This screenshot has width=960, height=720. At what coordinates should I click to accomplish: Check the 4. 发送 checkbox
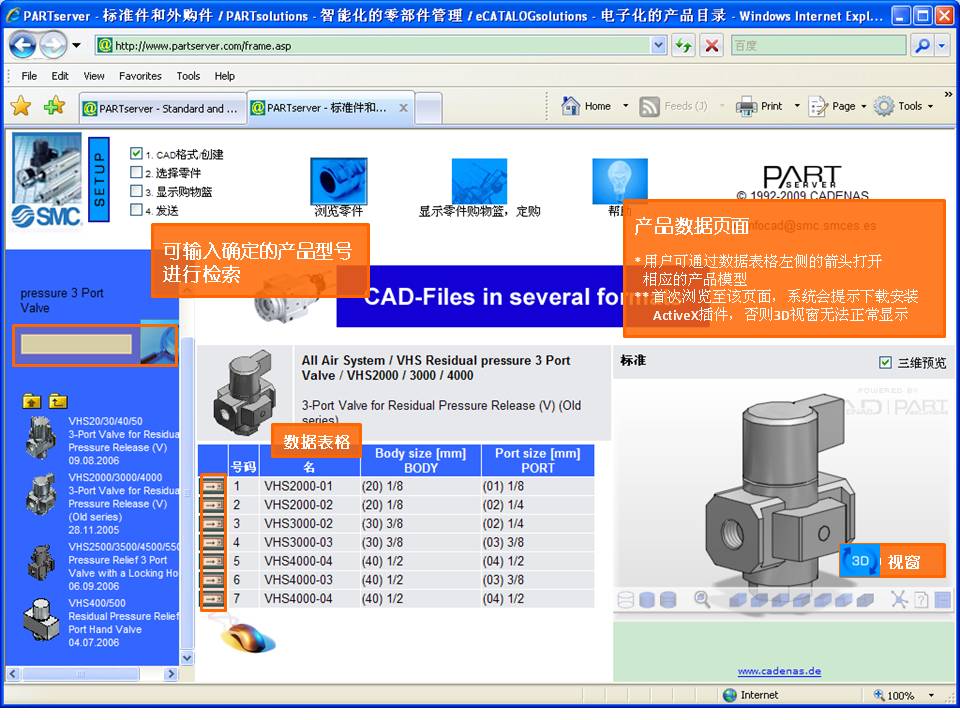[137, 210]
